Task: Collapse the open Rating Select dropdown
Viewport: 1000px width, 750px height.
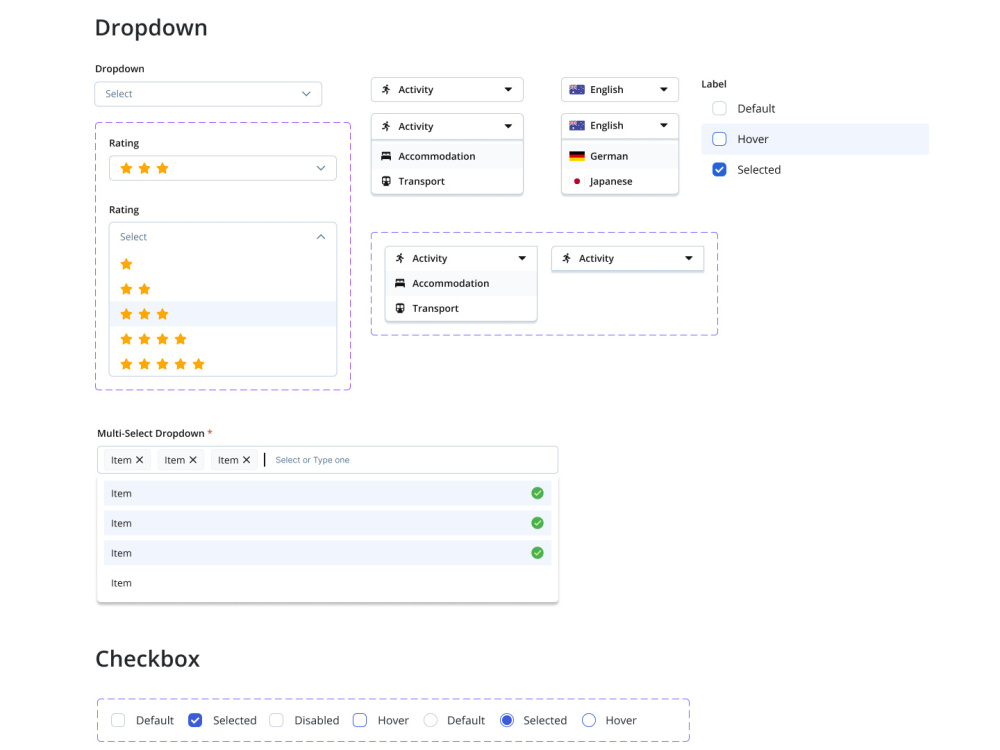Action: coord(321,237)
